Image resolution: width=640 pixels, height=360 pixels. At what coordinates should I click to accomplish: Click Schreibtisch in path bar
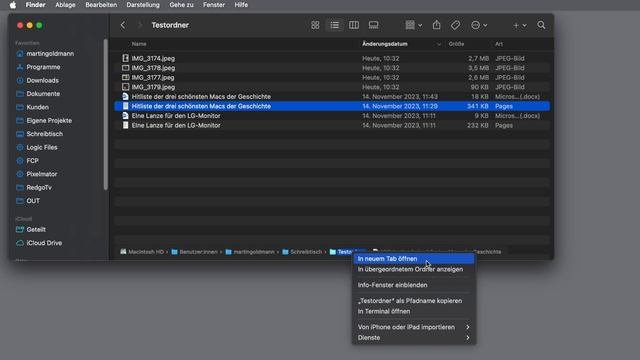(302, 252)
